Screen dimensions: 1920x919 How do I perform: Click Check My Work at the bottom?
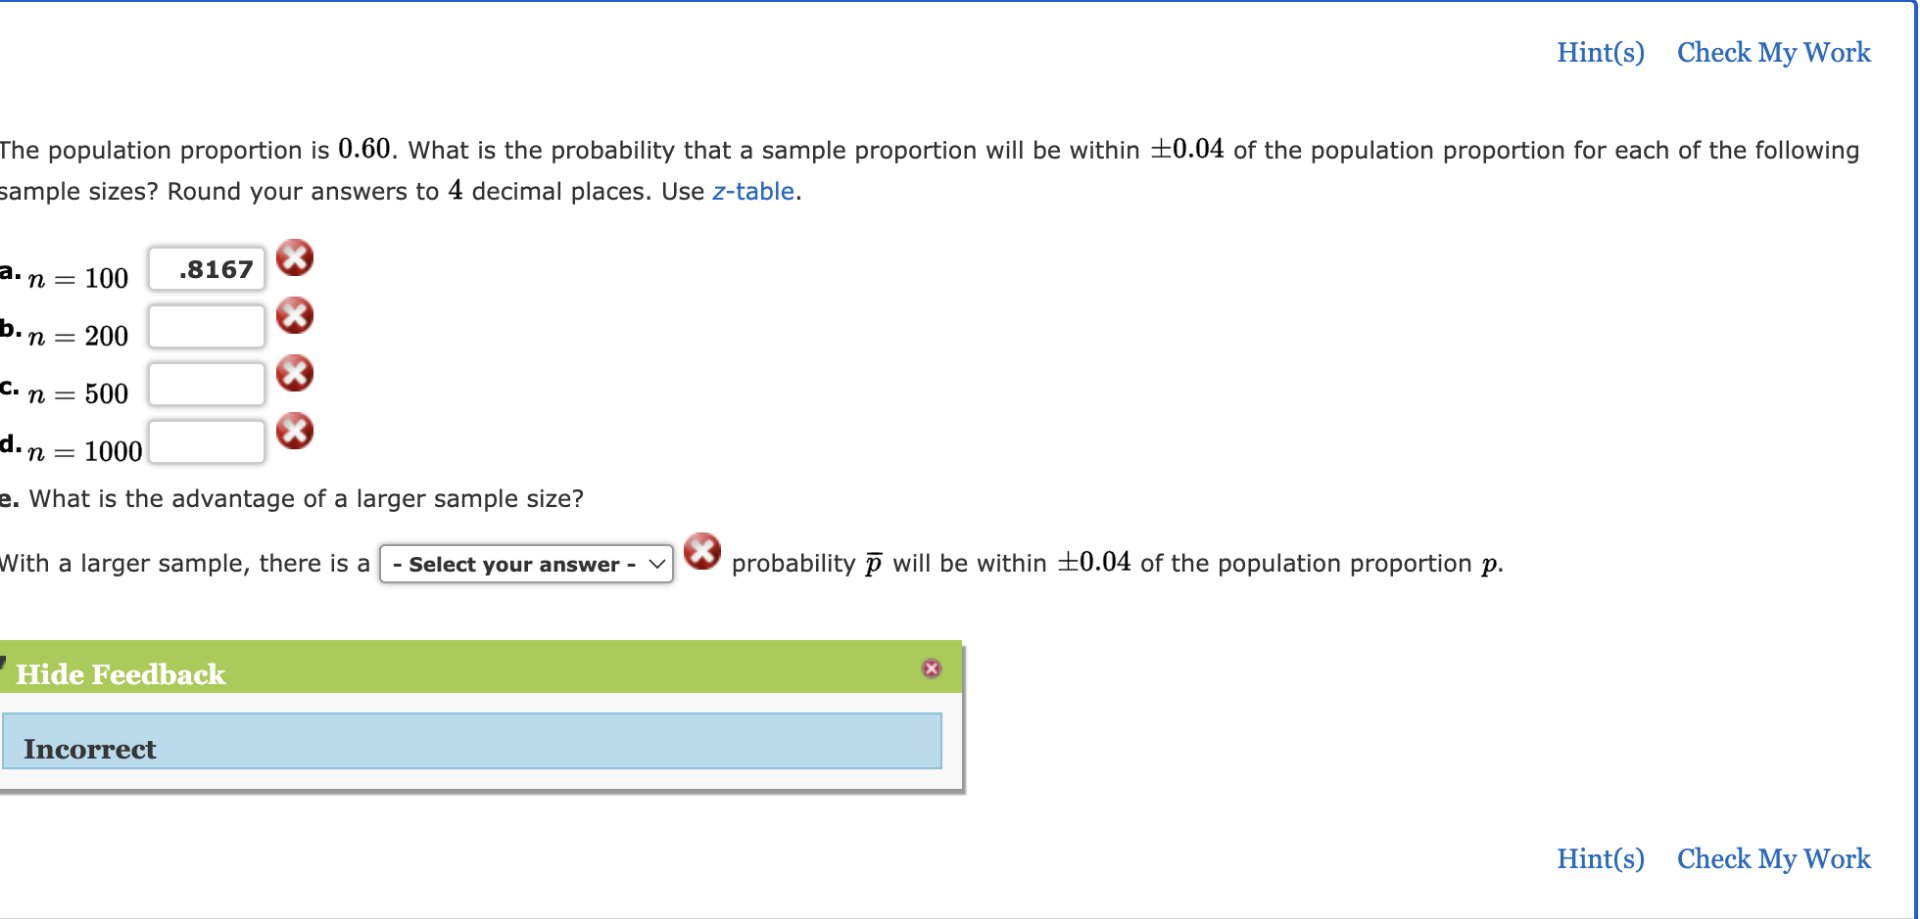pos(1773,858)
